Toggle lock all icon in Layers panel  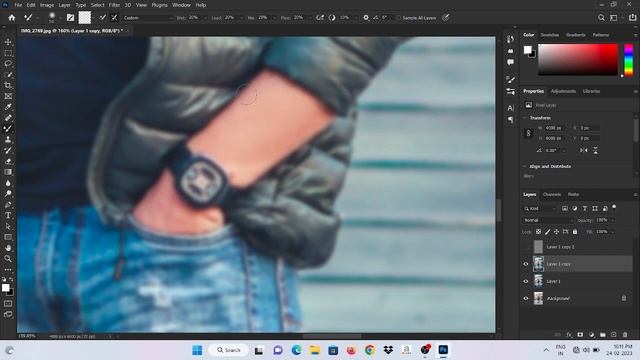click(575, 232)
